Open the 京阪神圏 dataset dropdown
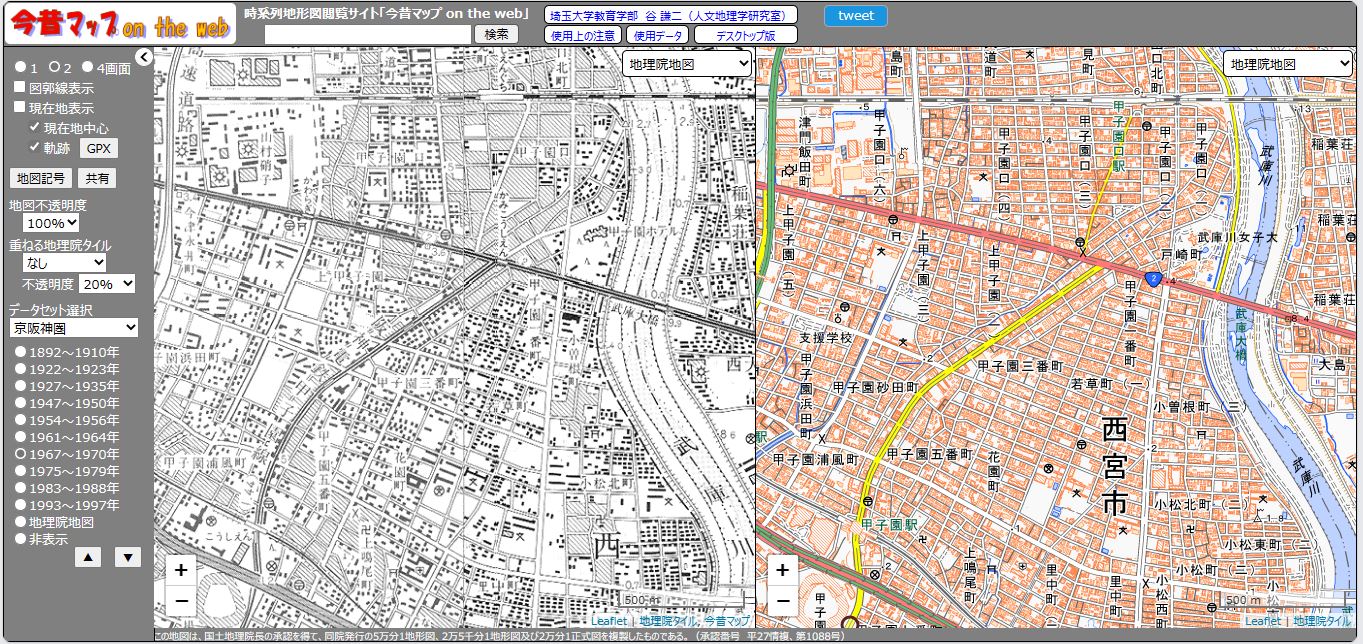The width and height of the screenshot is (1363, 644). [74, 328]
